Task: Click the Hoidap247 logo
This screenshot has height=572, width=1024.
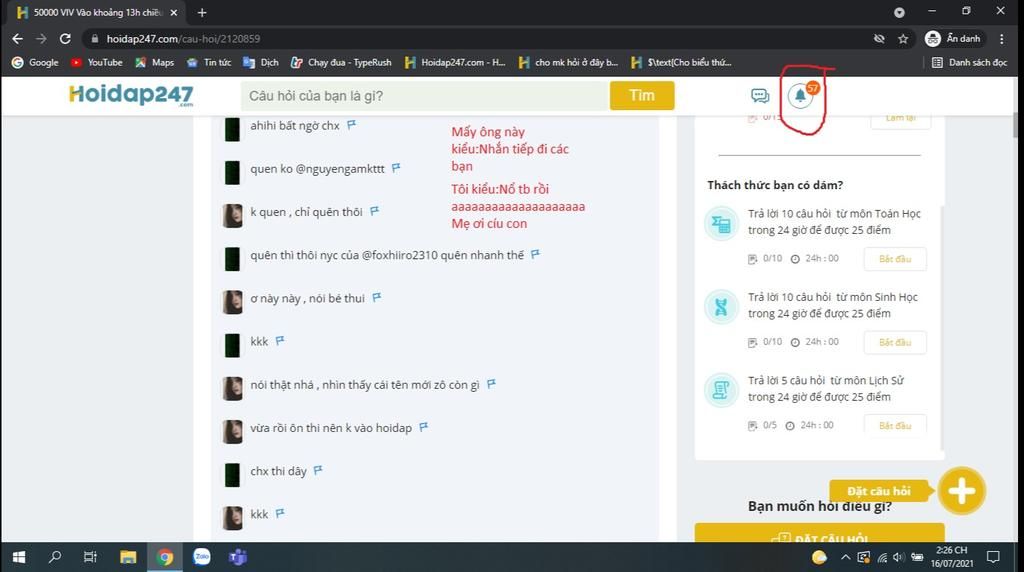Action: point(131,95)
